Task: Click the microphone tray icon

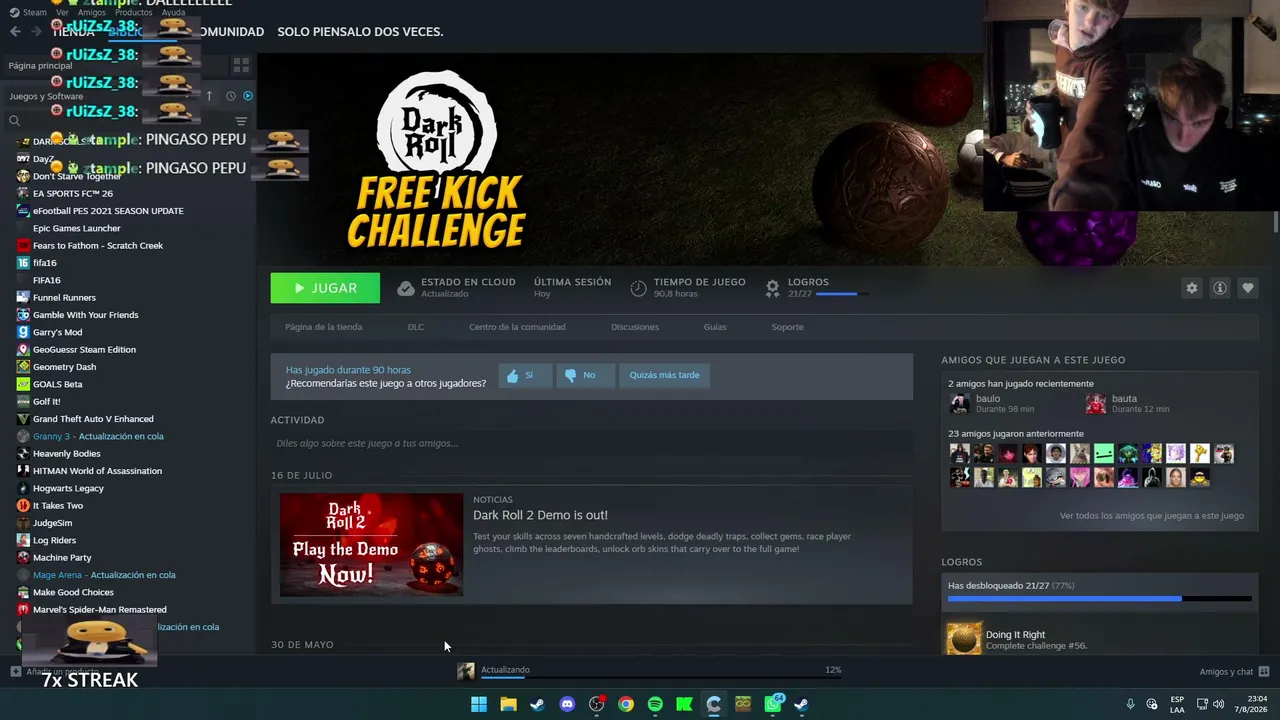Action: (1130, 704)
